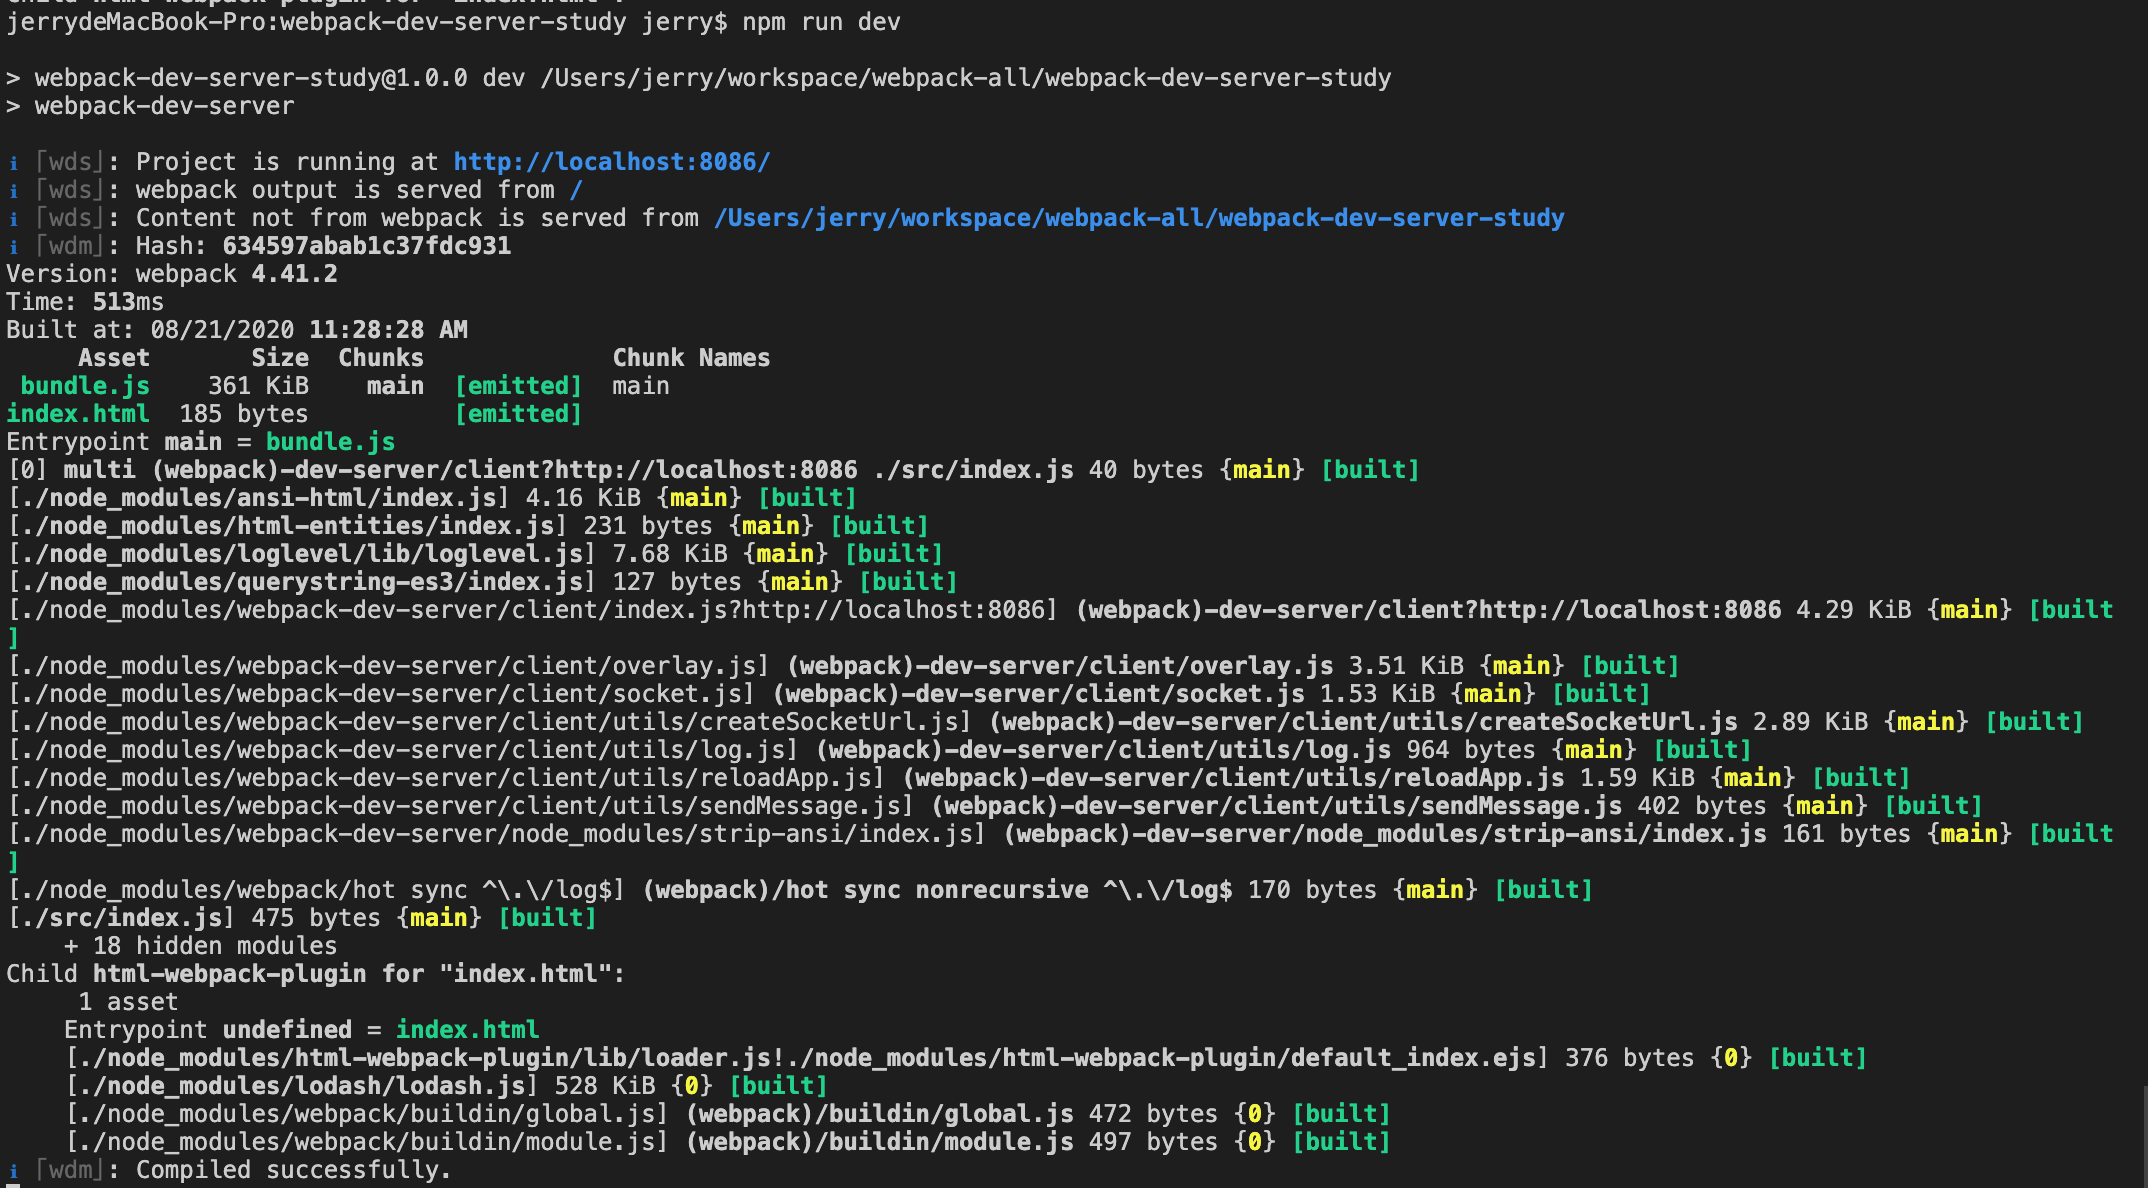Click the info icon beside 'Compiled successfully'
Image resolution: width=2148 pixels, height=1188 pixels.
point(13,1170)
